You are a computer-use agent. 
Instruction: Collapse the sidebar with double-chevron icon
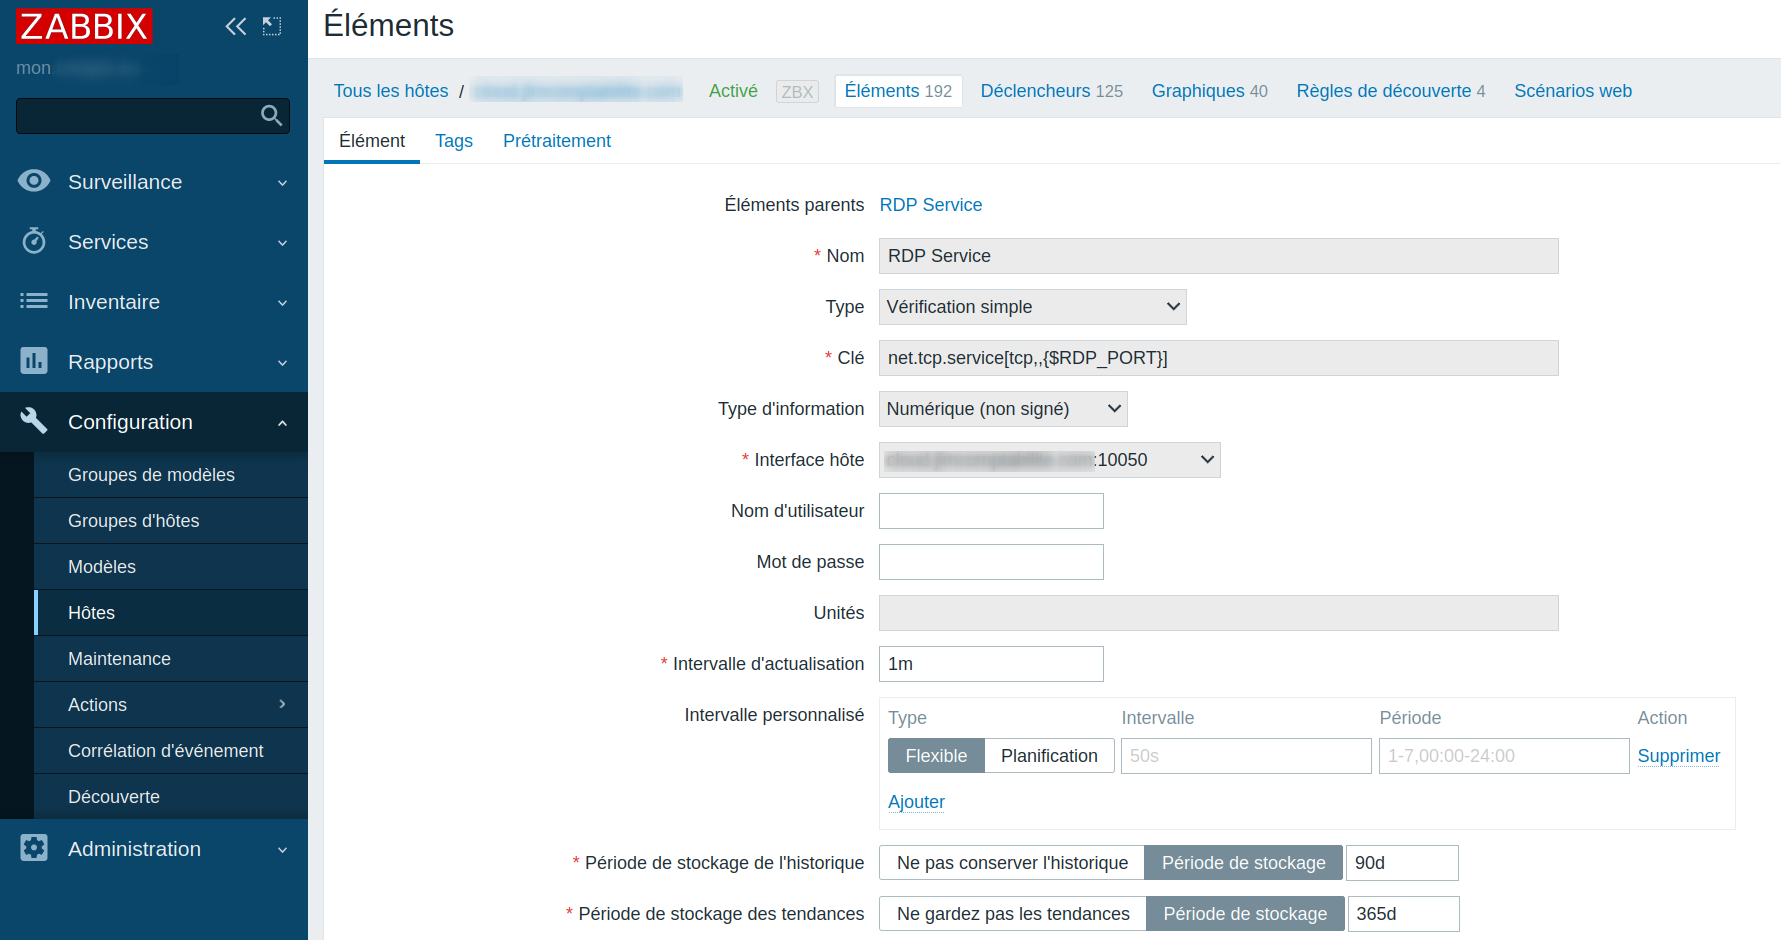pyautogui.click(x=236, y=27)
